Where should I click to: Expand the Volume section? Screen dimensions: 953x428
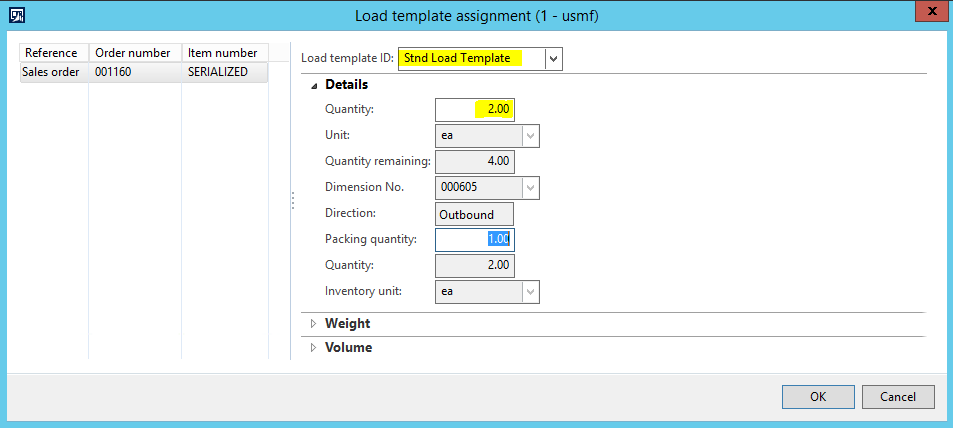(314, 348)
